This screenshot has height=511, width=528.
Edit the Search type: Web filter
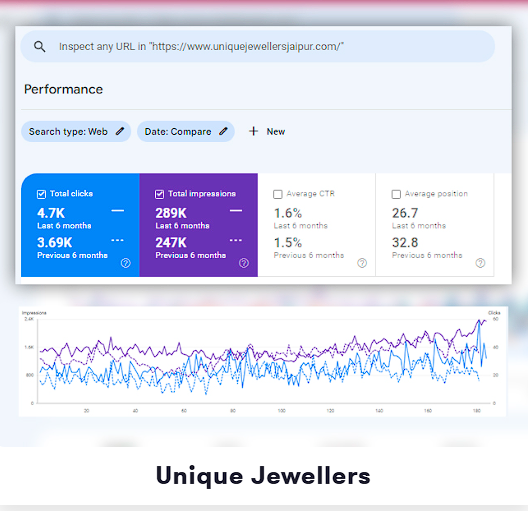[x=76, y=131]
